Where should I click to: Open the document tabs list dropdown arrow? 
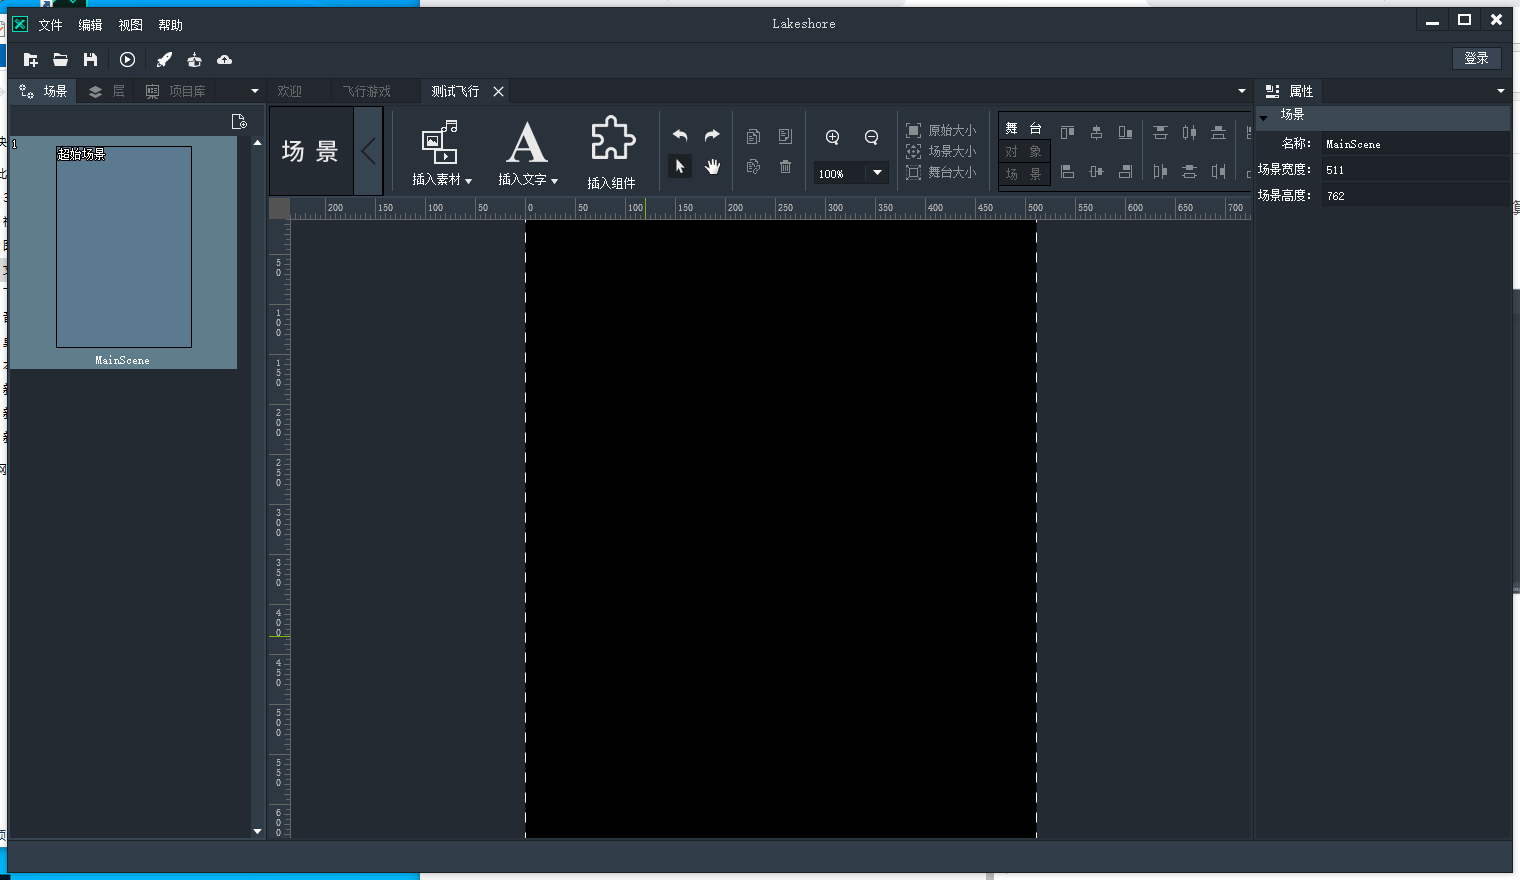coord(1242,91)
